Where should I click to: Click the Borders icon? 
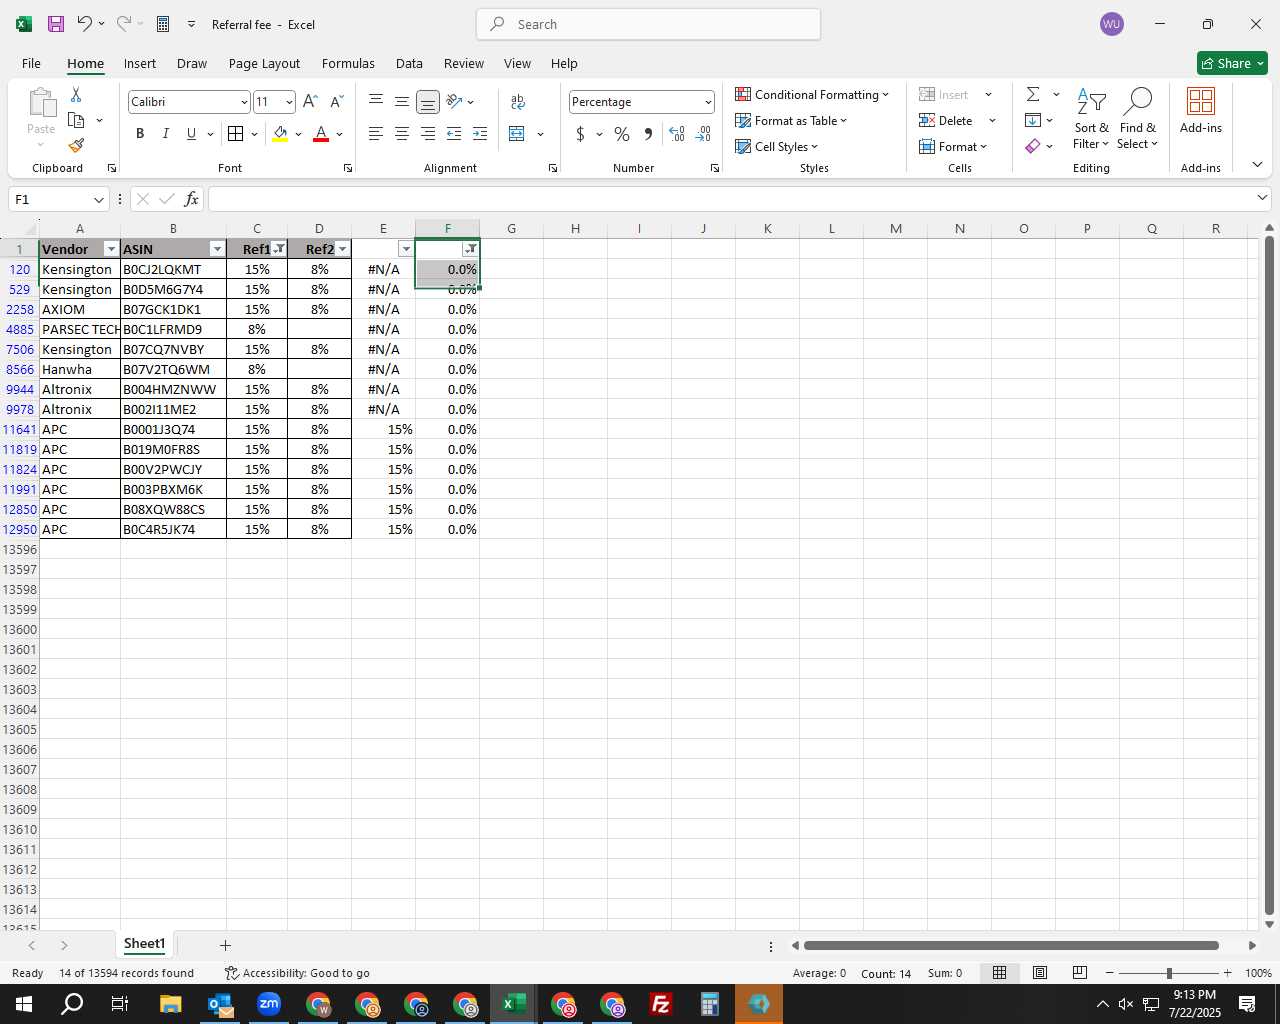point(236,134)
